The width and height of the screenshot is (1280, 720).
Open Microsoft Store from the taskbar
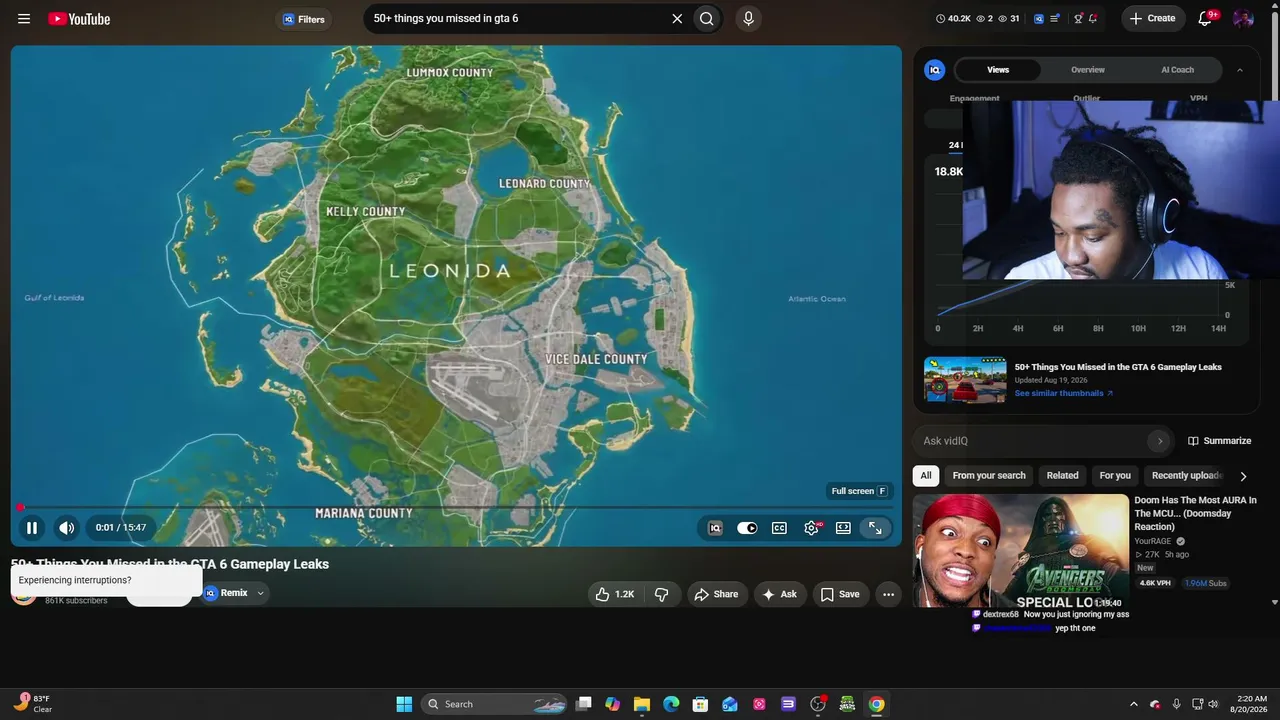pyautogui.click(x=700, y=704)
